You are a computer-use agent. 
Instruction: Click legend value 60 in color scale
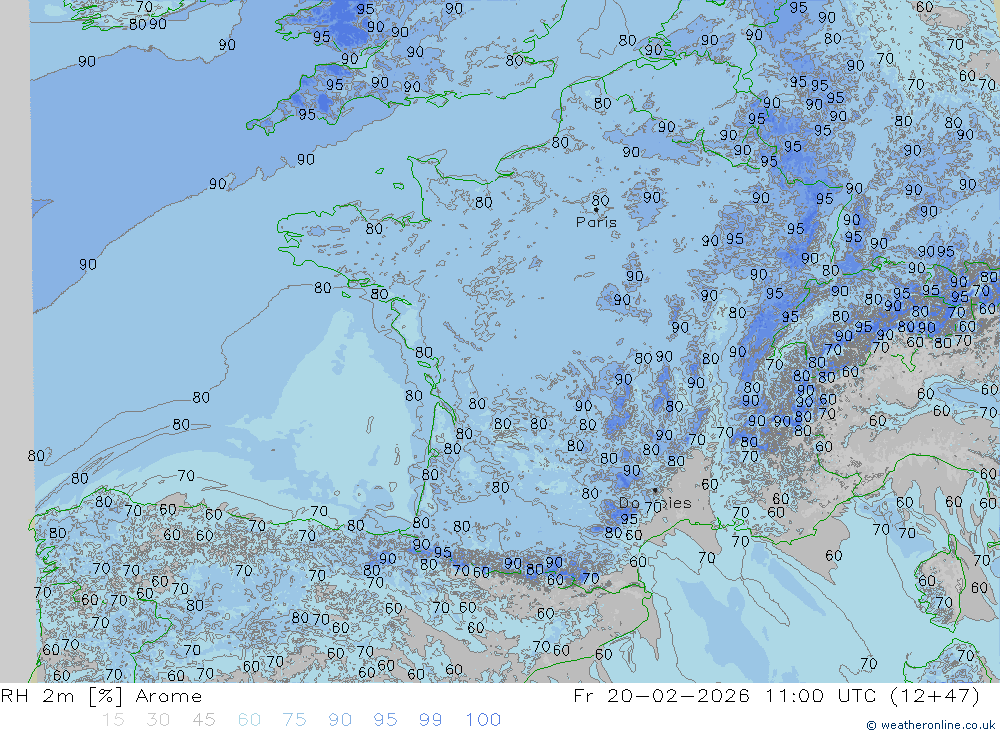click(x=249, y=720)
